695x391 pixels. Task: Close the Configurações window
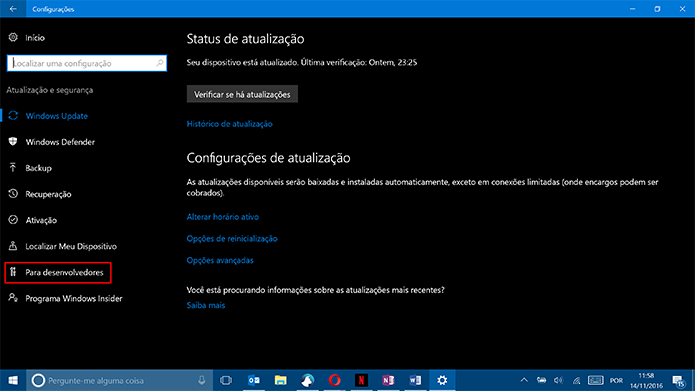tap(683, 9)
